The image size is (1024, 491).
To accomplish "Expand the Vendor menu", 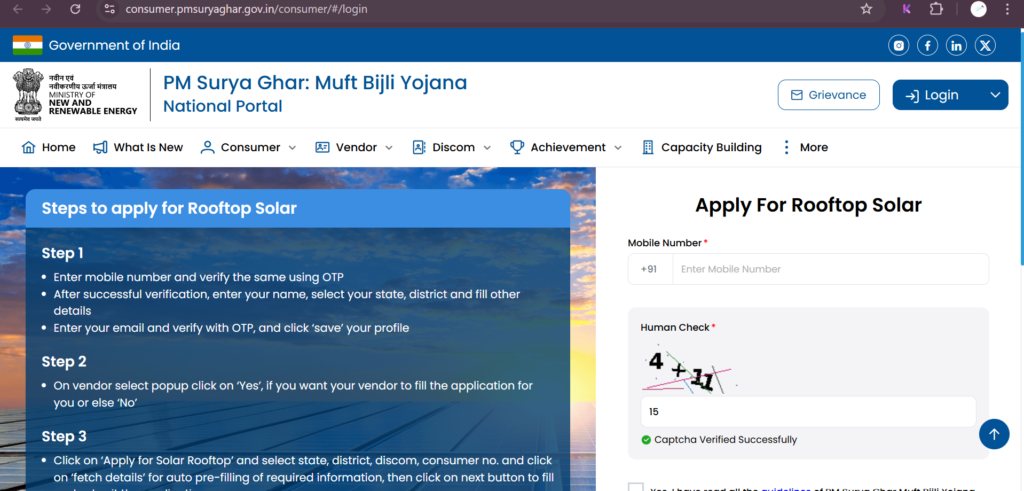I will click(x=354, y=147).
